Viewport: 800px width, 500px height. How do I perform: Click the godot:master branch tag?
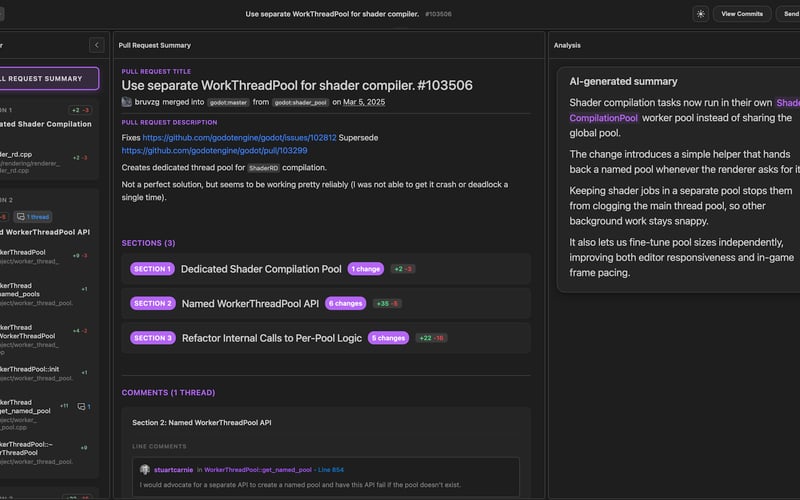coord(228,103)
